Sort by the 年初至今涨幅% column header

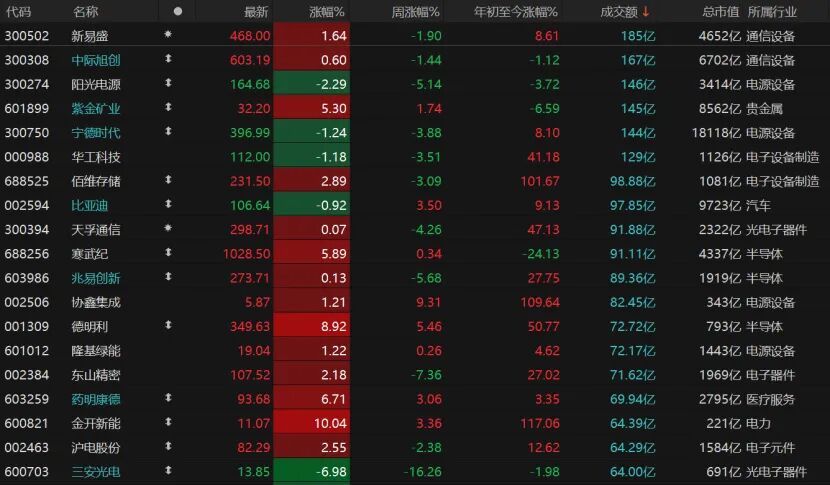click(516, 12)
